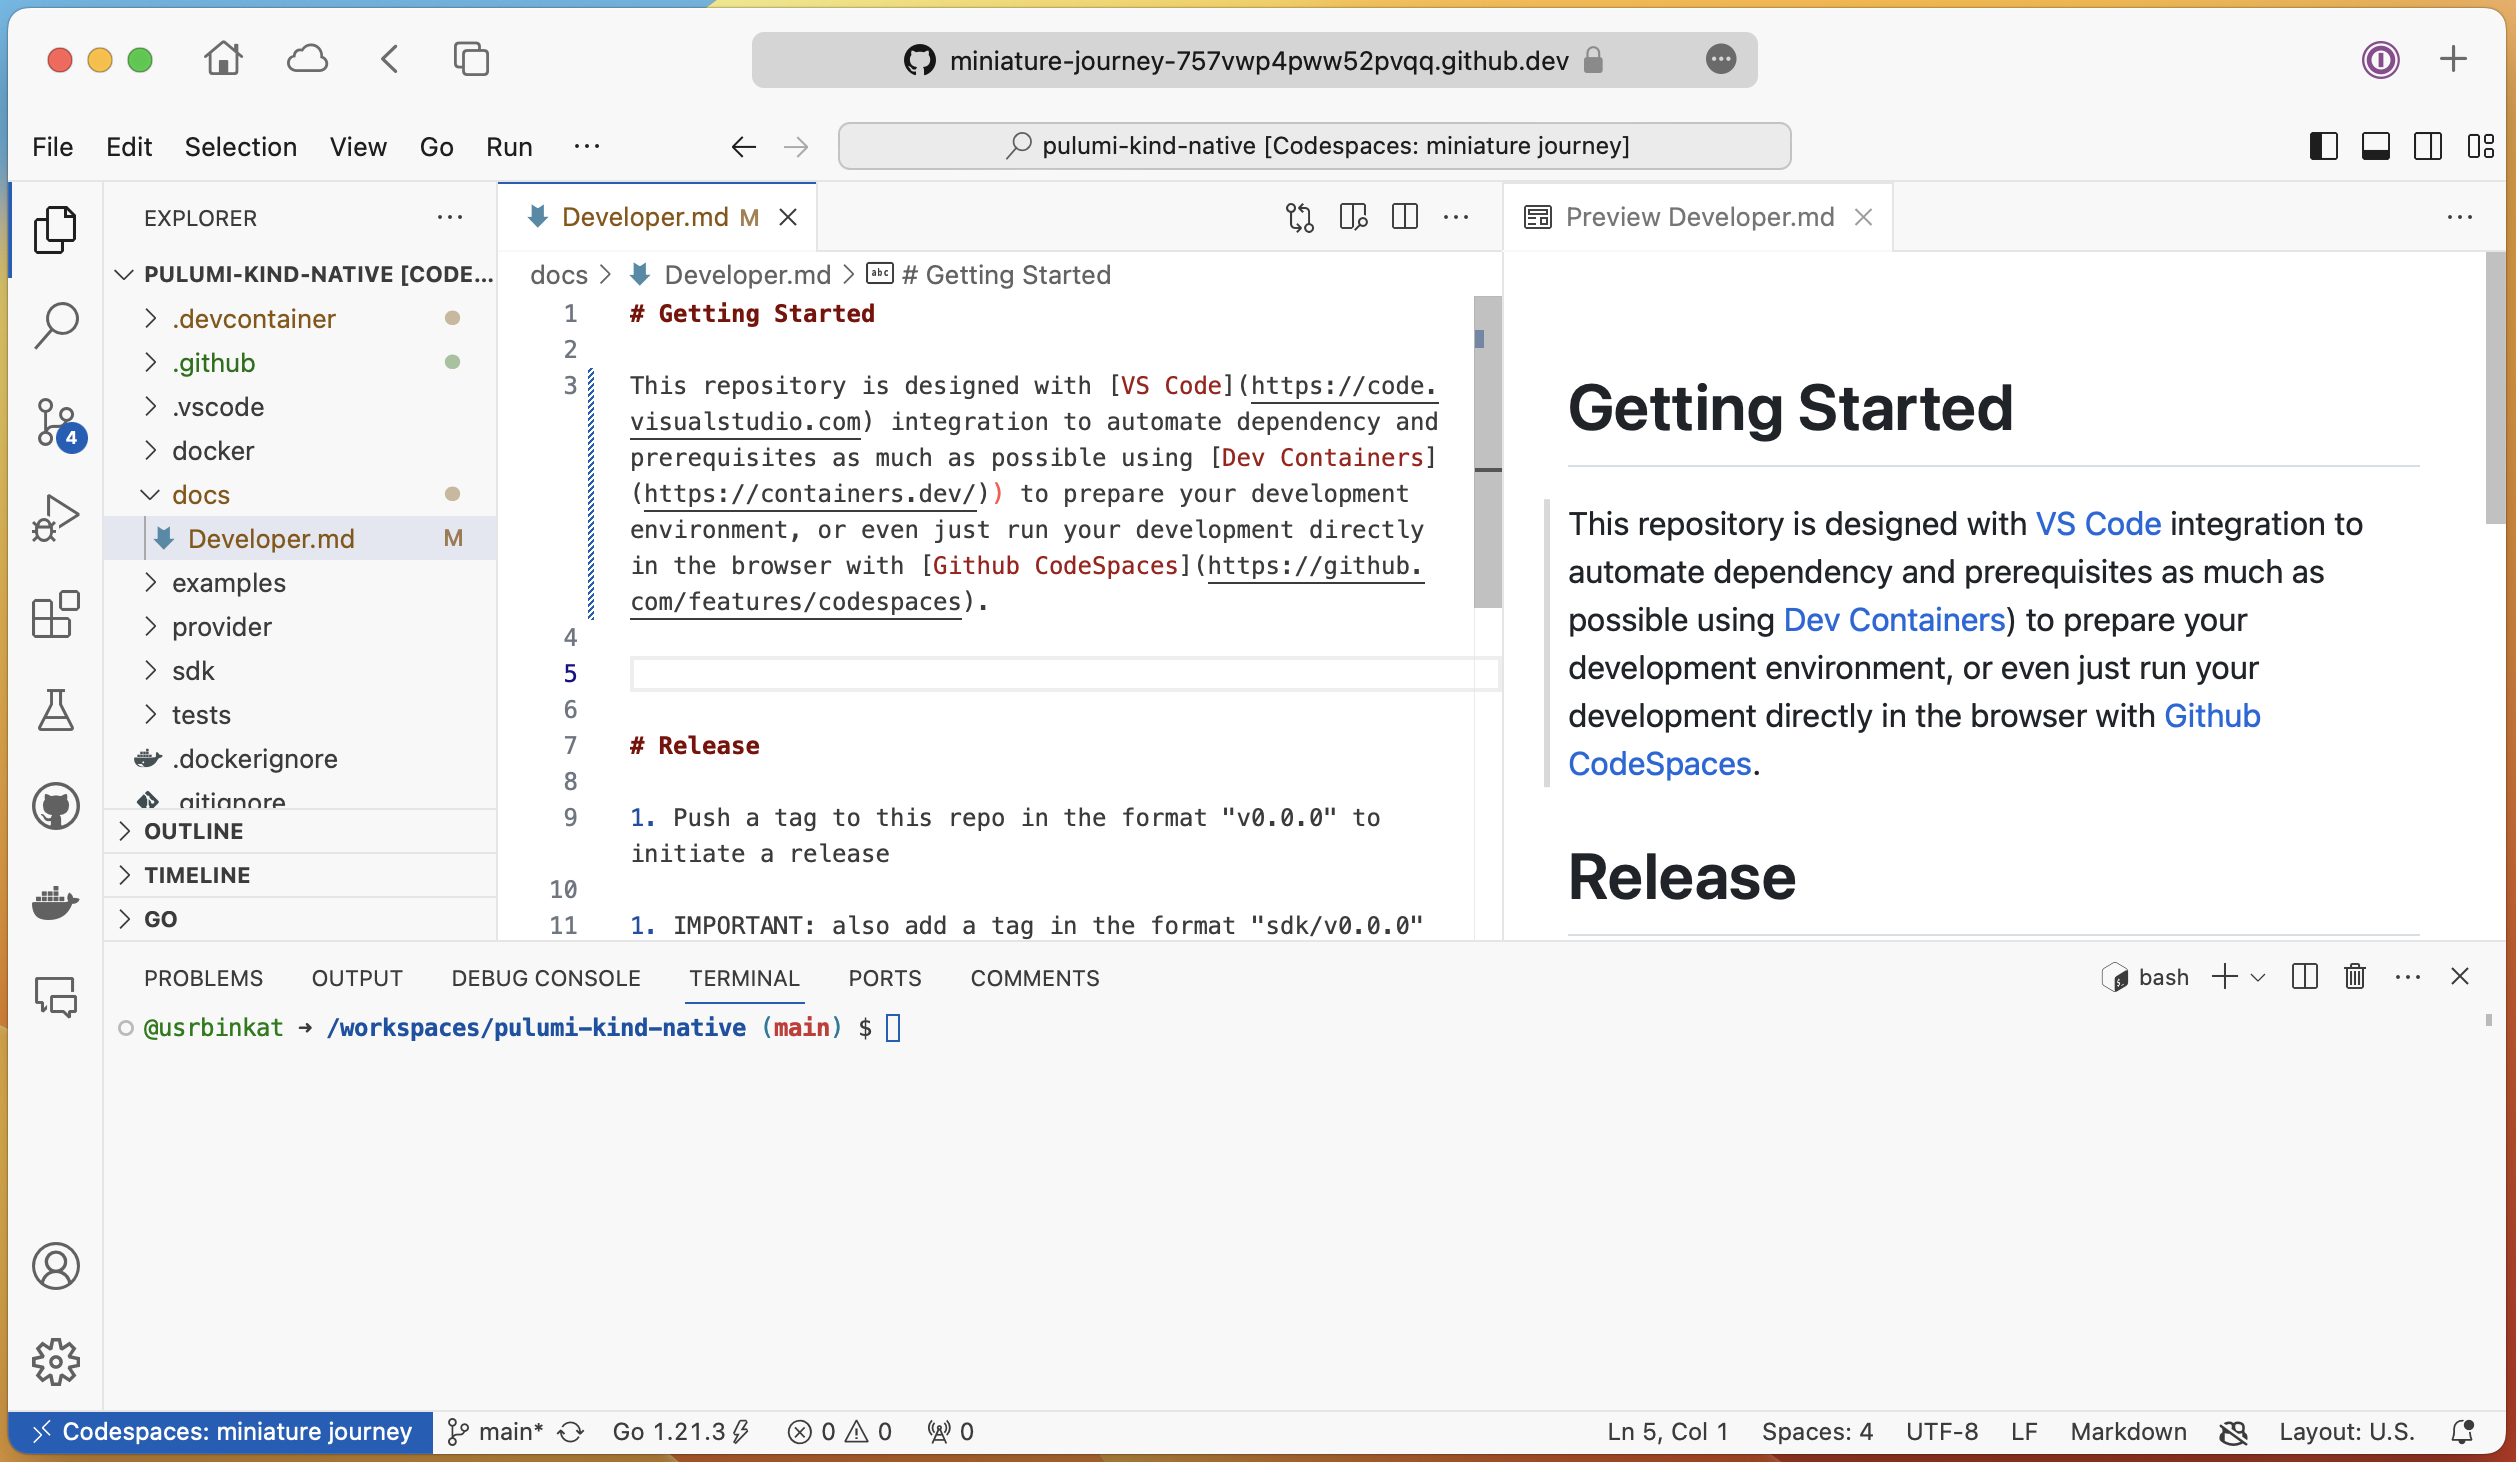
Task: Expand the TIMELINE section
Action: point(300,875)
